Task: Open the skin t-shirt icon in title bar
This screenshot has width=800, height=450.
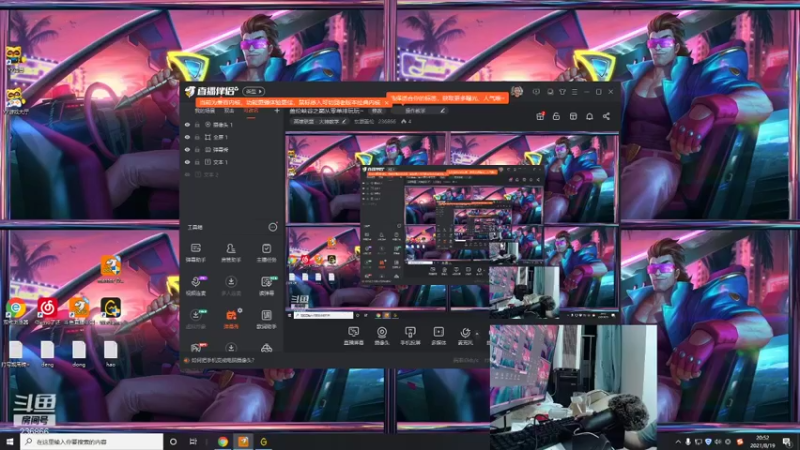Action: point(562,92)
